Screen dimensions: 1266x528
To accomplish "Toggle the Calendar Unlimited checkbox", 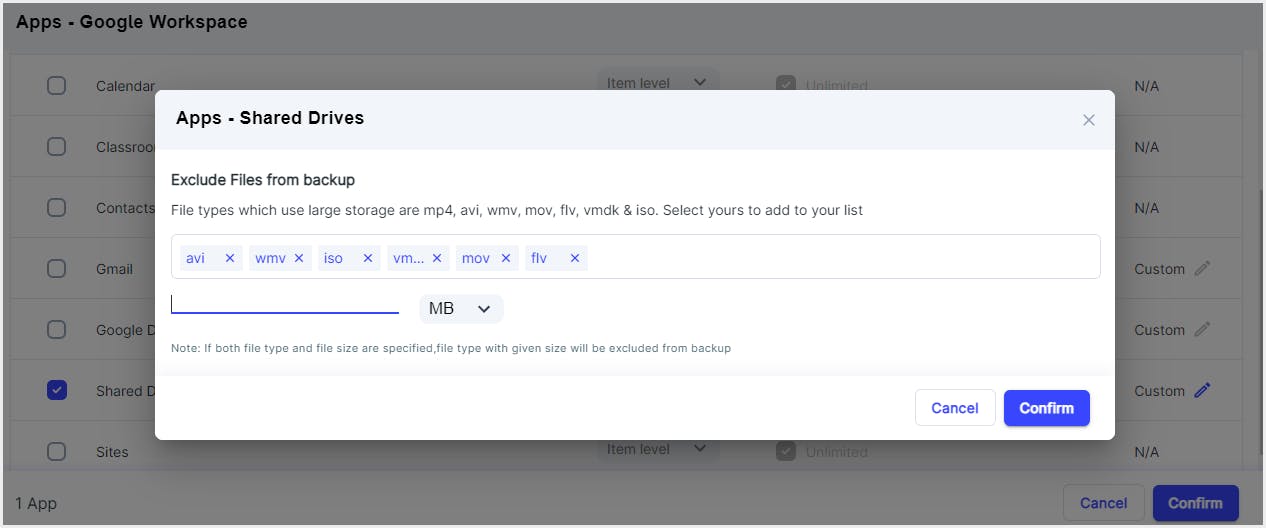I will [785, 85].
